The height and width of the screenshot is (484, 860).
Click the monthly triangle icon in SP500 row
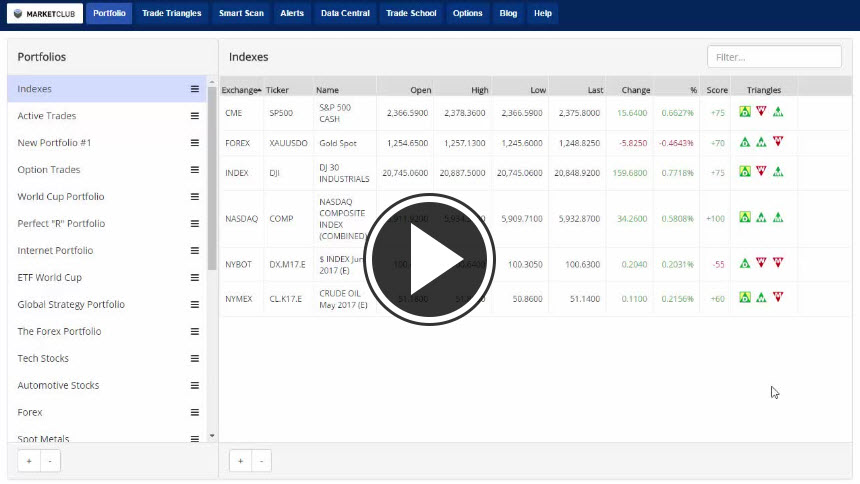pyautogui.click(x=745, y=112)
